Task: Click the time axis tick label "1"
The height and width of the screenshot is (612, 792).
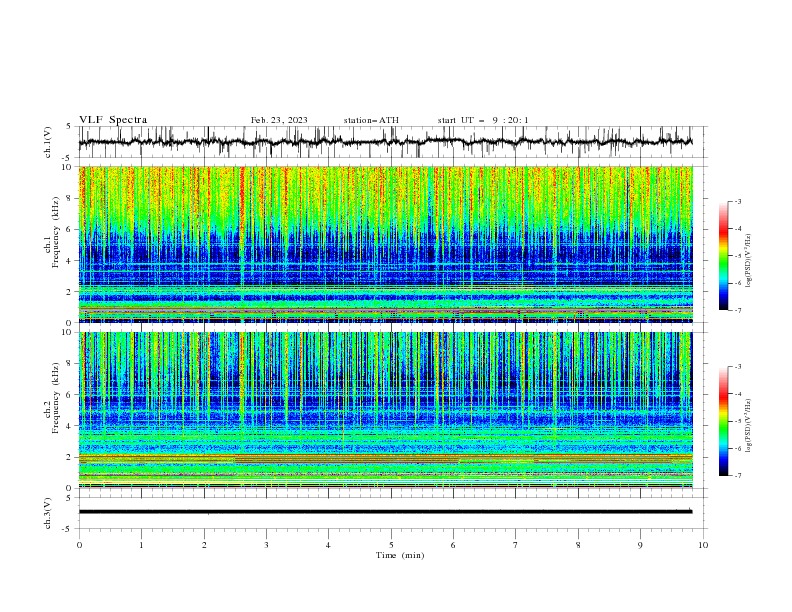Action: [141, 545]
